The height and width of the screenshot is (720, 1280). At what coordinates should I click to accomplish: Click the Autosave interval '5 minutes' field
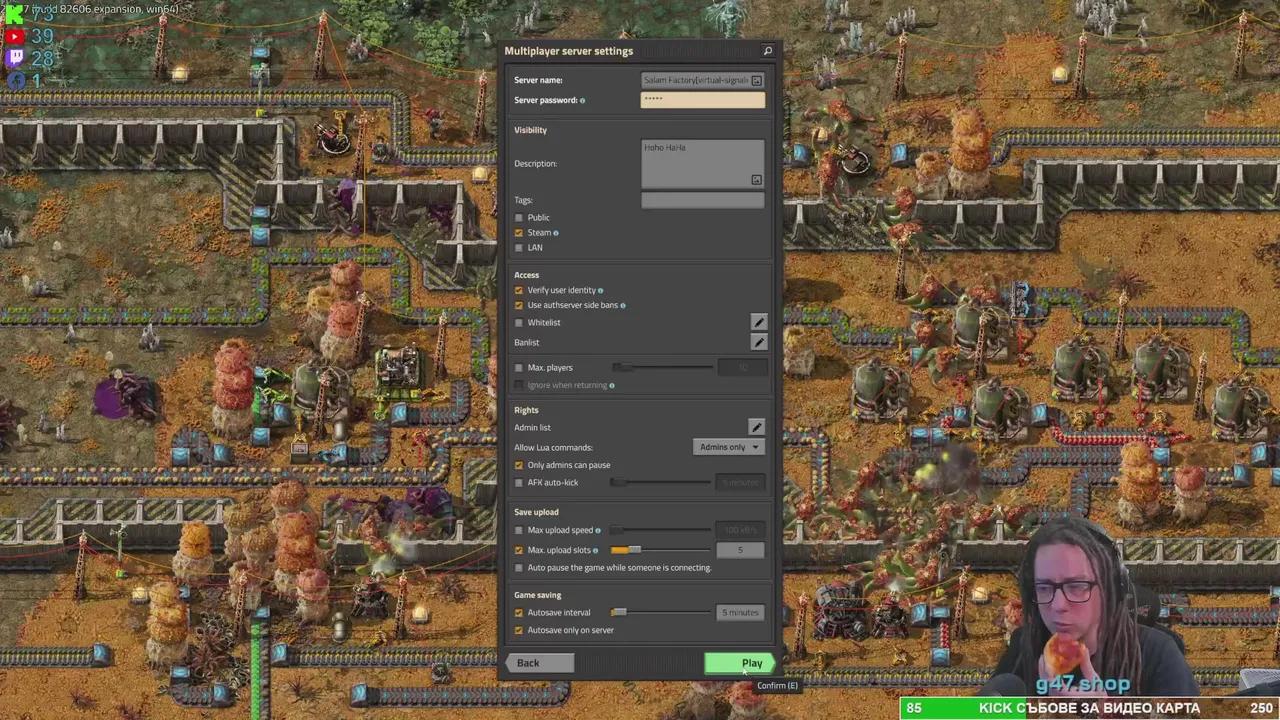pyautogui.click(x=741, y=612)
